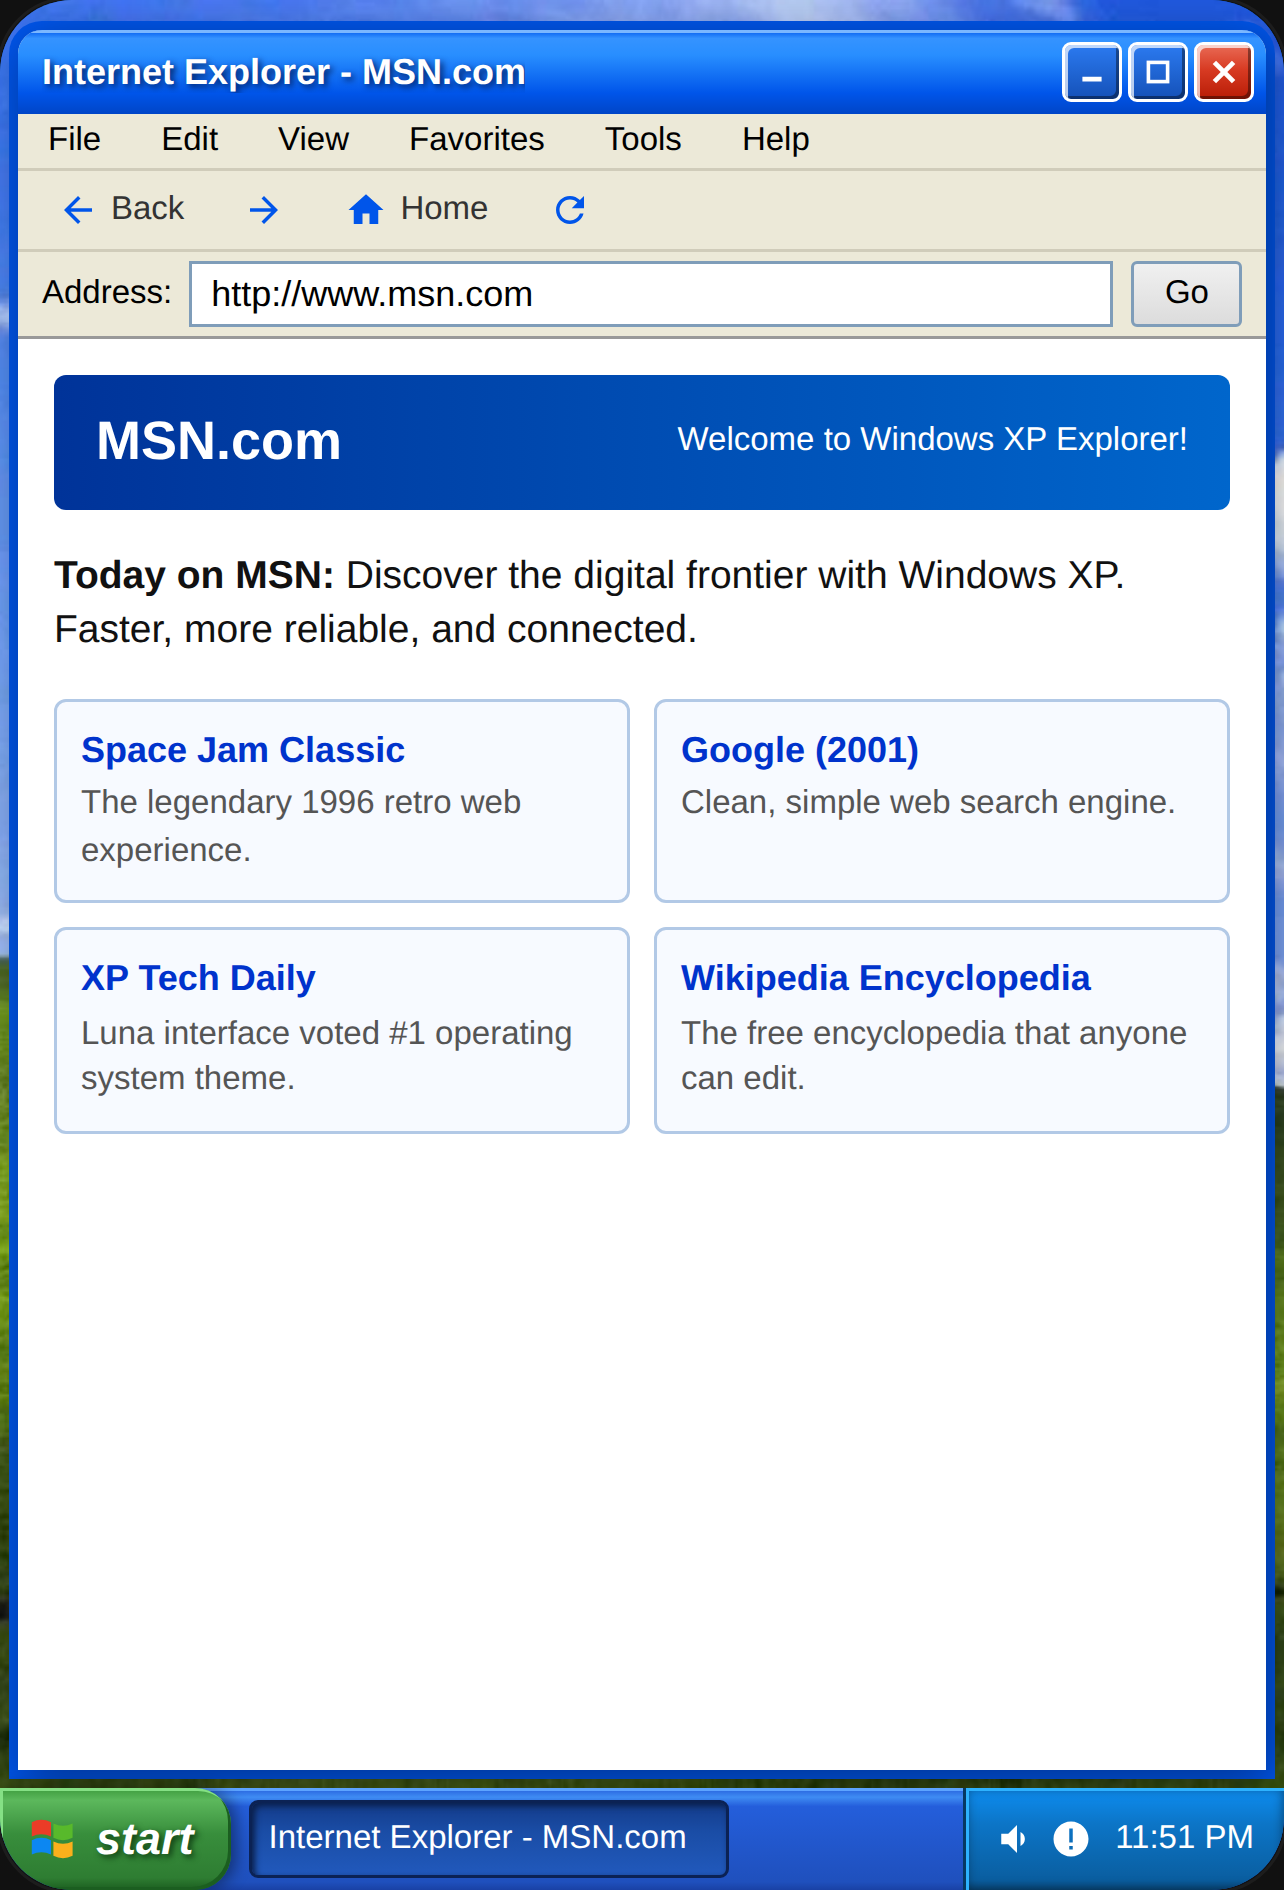Click the Windows flag logo on start
Screen dimensions: 1284x1890
click(x=52, y=1839)
